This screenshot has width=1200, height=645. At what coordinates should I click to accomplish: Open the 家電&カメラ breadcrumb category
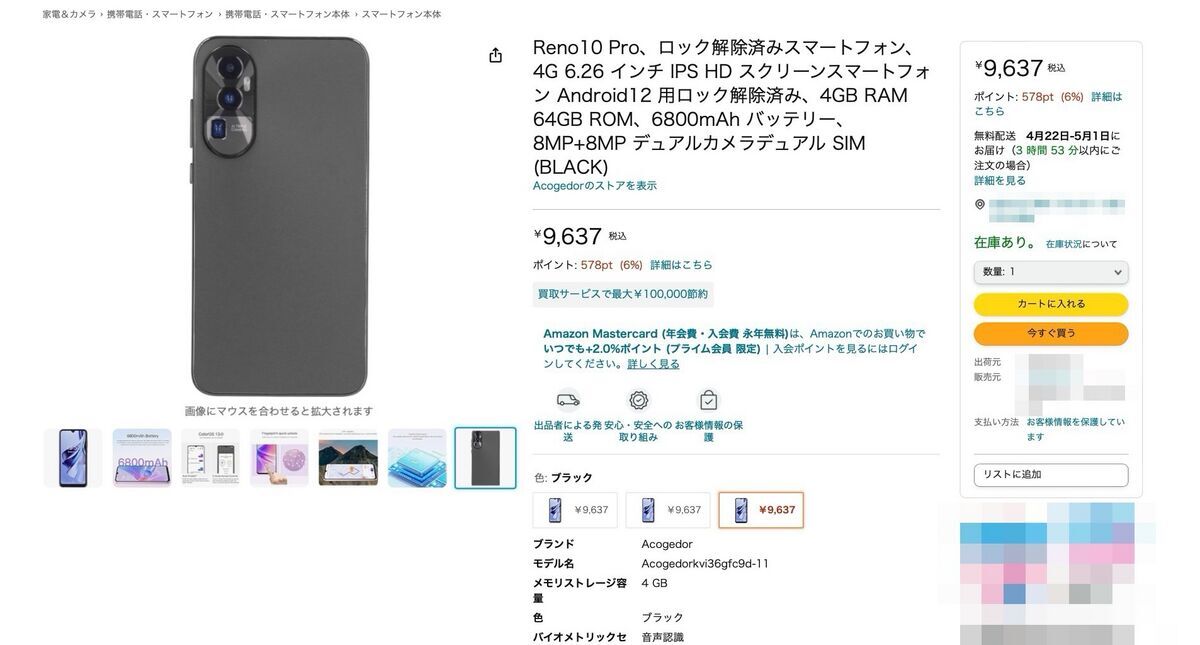click(70, 14)
